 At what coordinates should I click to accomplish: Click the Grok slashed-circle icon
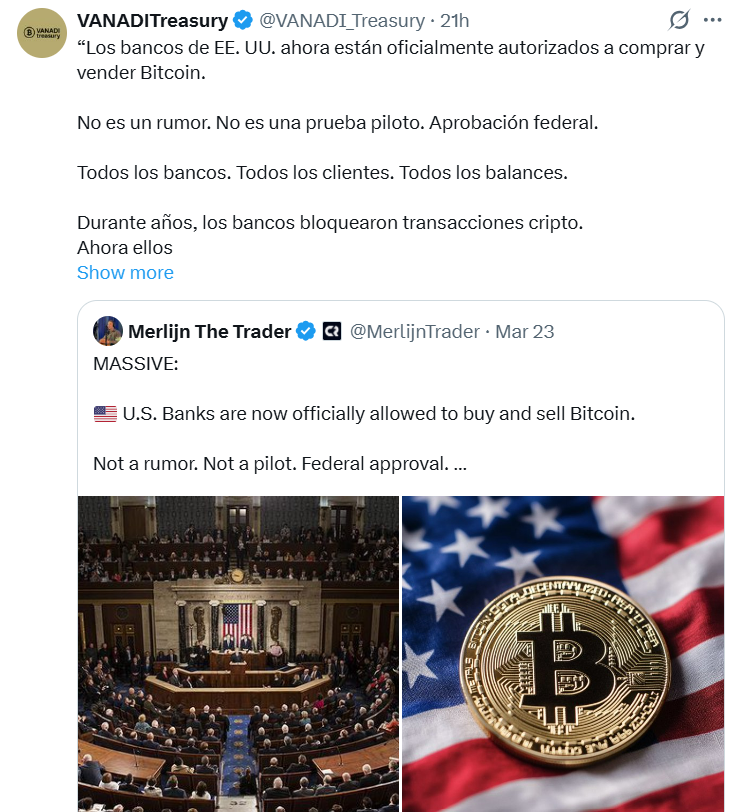pos(679,20)
